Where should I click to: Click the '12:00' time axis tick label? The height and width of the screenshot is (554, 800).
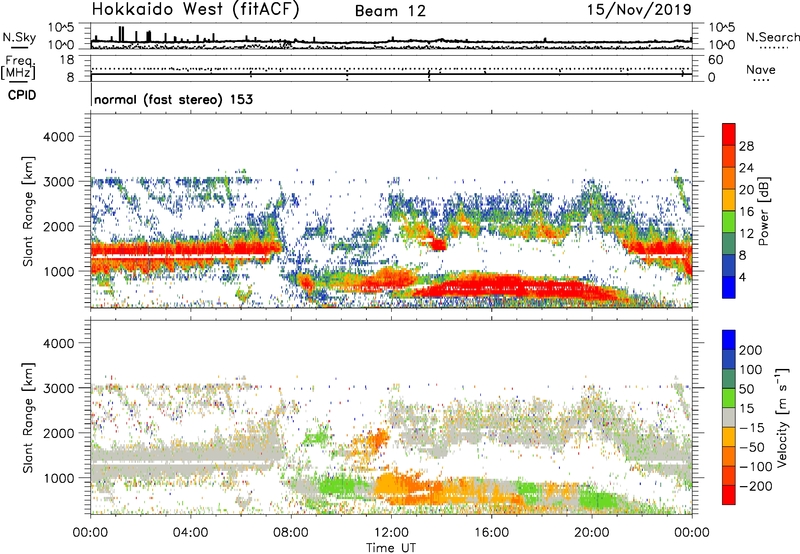pos(391,533)
